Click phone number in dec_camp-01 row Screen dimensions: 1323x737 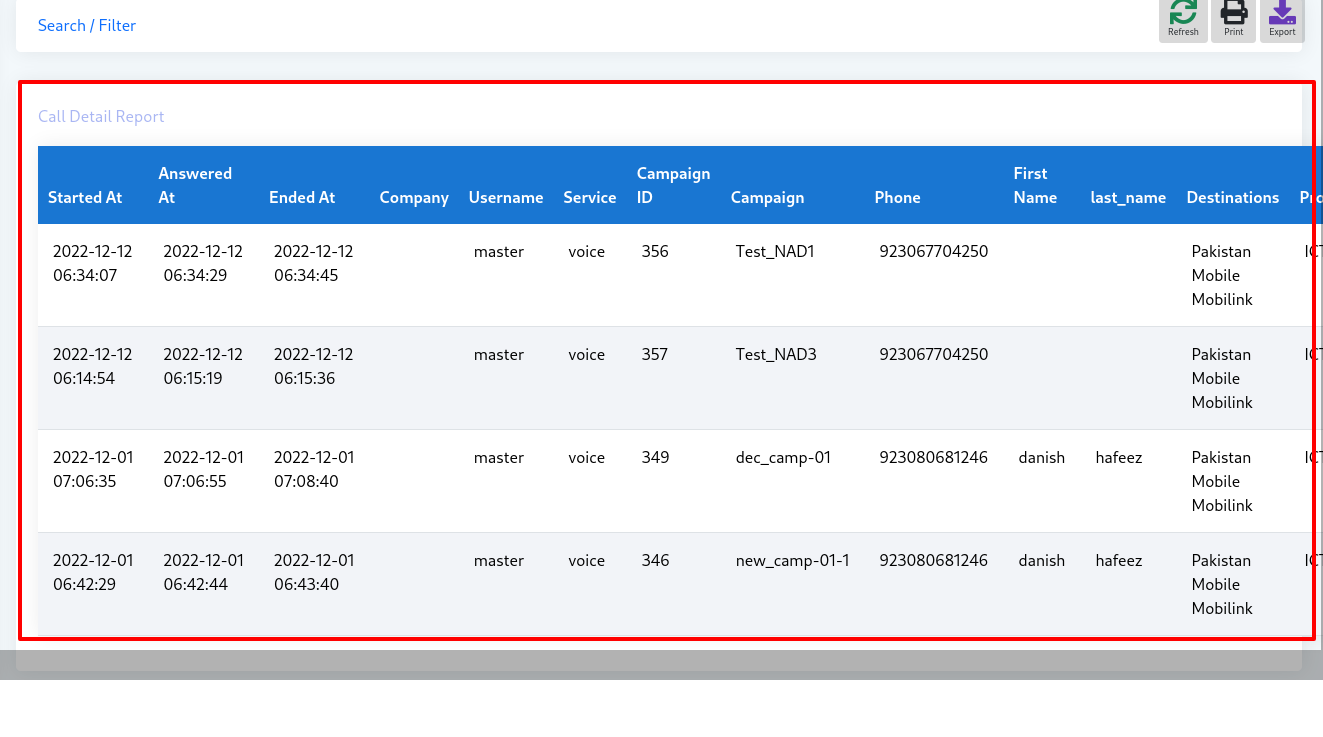[934, 457]
